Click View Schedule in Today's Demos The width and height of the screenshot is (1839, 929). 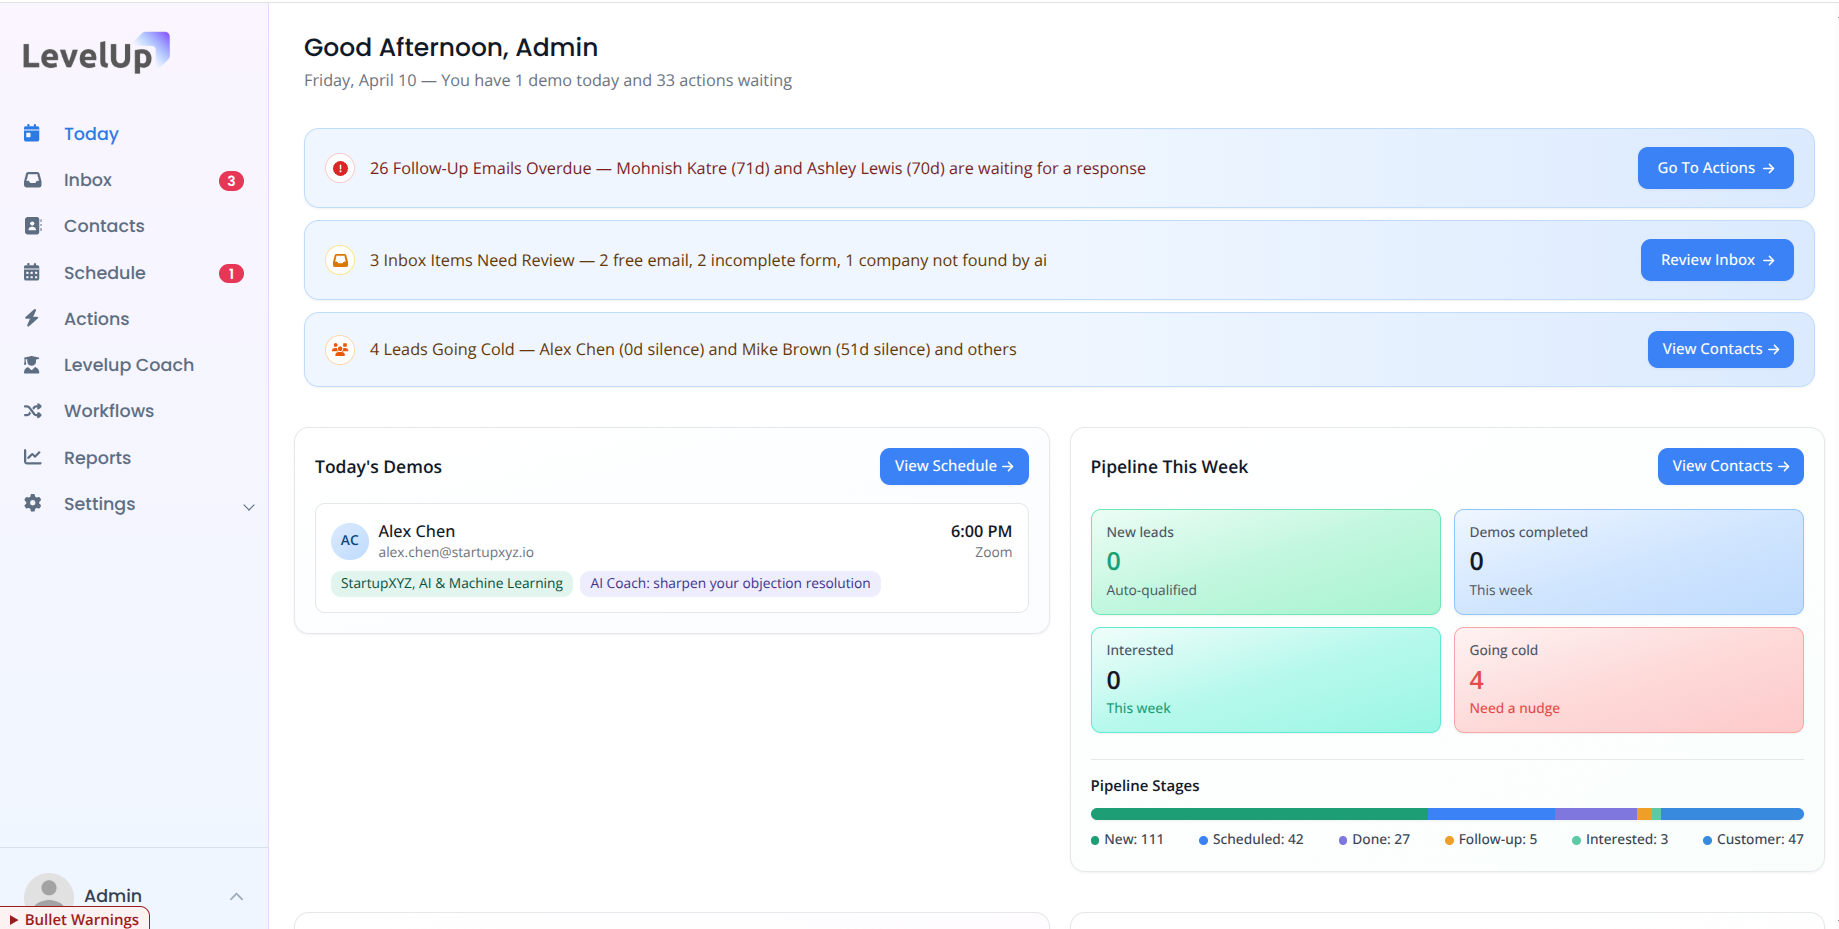(952, 465)
